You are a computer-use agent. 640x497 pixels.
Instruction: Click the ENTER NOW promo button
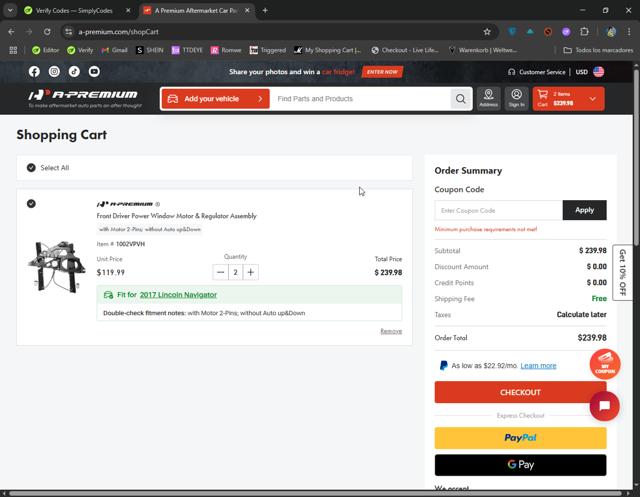[x=382, y=72]
